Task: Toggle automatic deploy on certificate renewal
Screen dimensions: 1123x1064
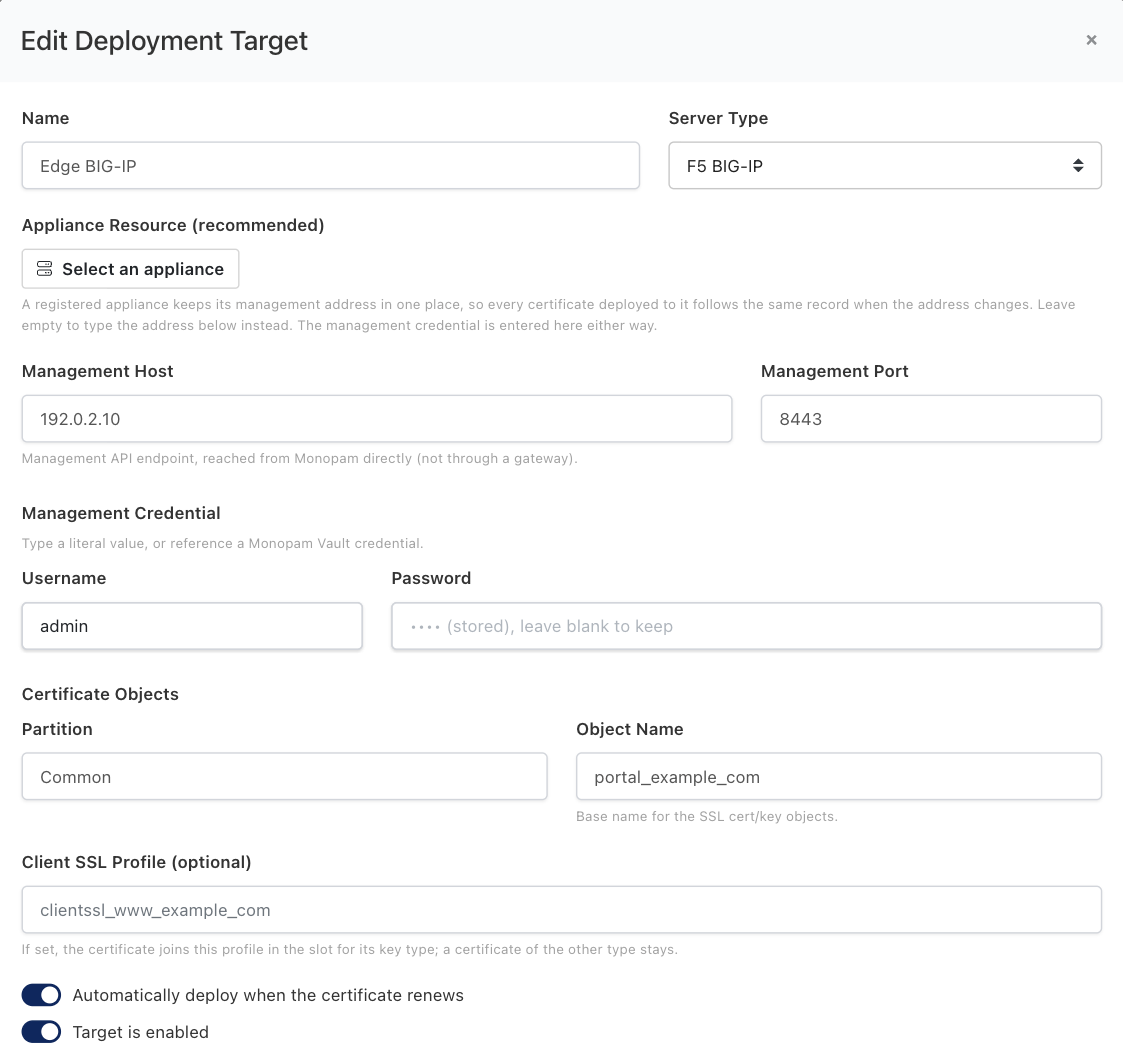Action: pyautogui.click(x=42, y=995)
